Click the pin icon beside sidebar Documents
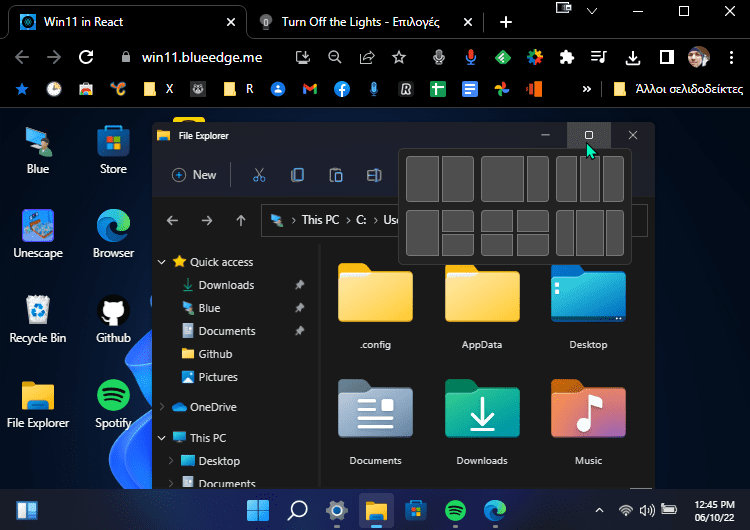Image resolution: width=750 pixels, height=530 pixels. (300, 331)
